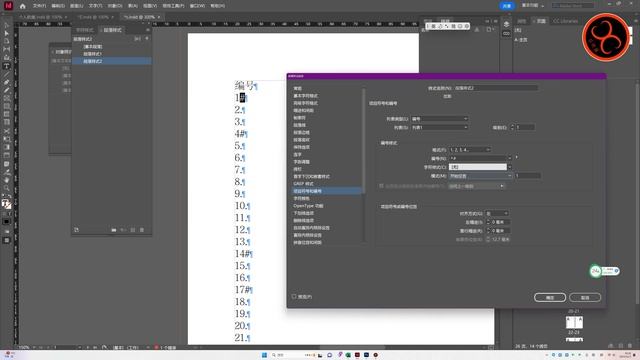Image resolution: width=640 pixels, height=360 pixels.
Task: Click the Apply Color button in the toolbox
Action: click(7, 222)
